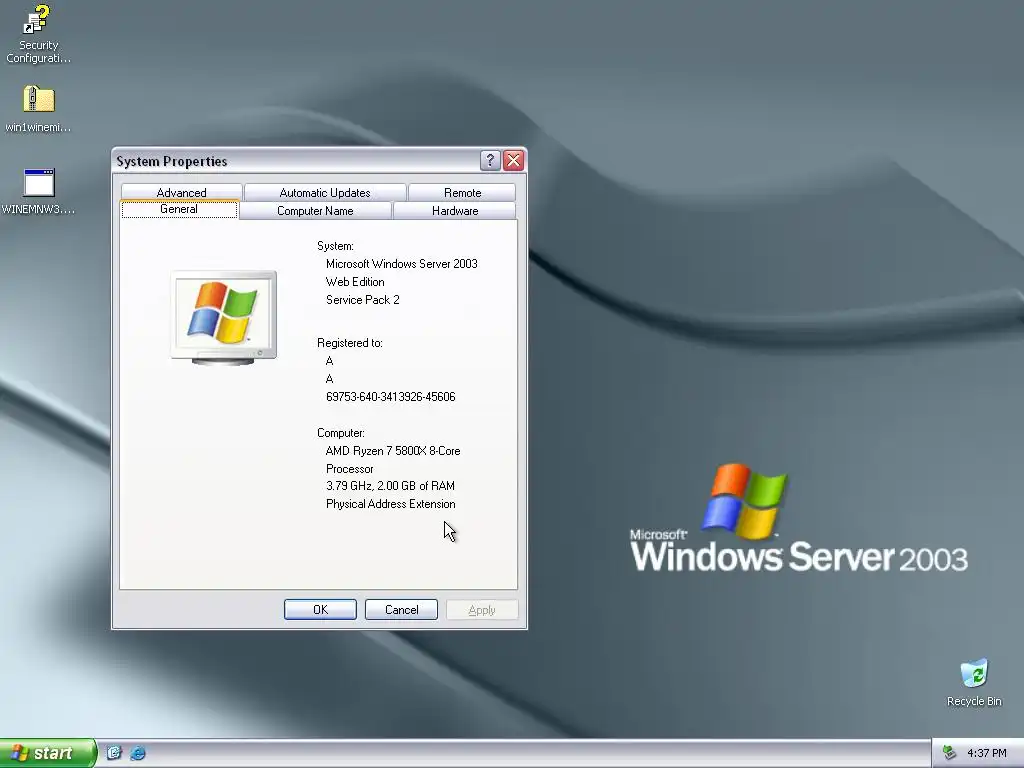
Task: Select the Recycle Bin desktop icon
Action: [x=974, y=682]
